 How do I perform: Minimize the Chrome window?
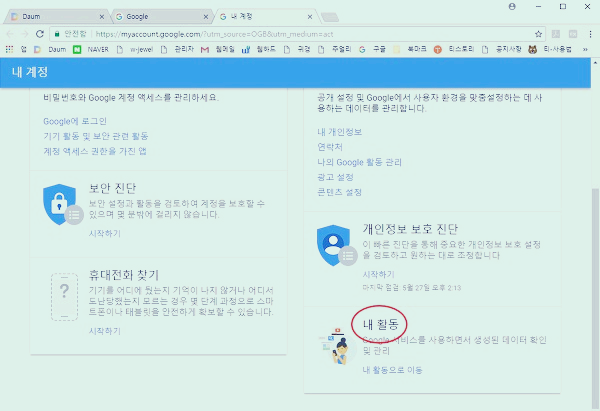(x=538, y=7)
